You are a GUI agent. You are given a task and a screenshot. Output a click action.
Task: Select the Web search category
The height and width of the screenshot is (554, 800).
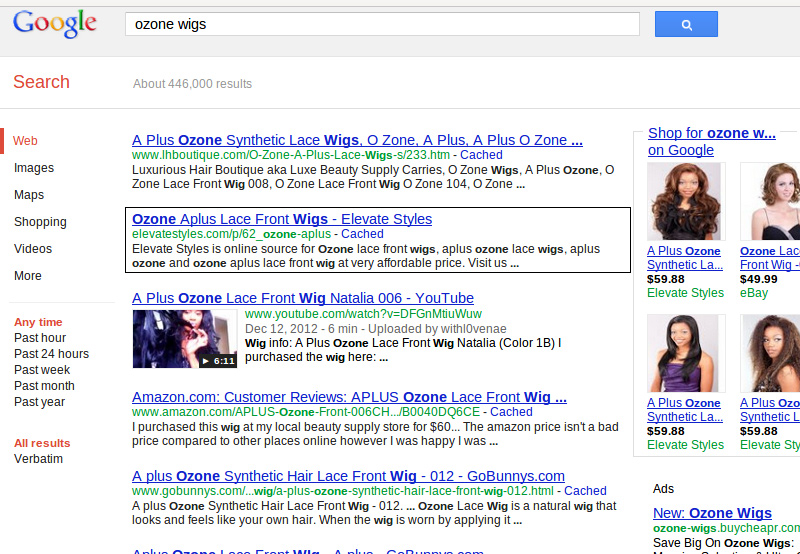(25, 141)
